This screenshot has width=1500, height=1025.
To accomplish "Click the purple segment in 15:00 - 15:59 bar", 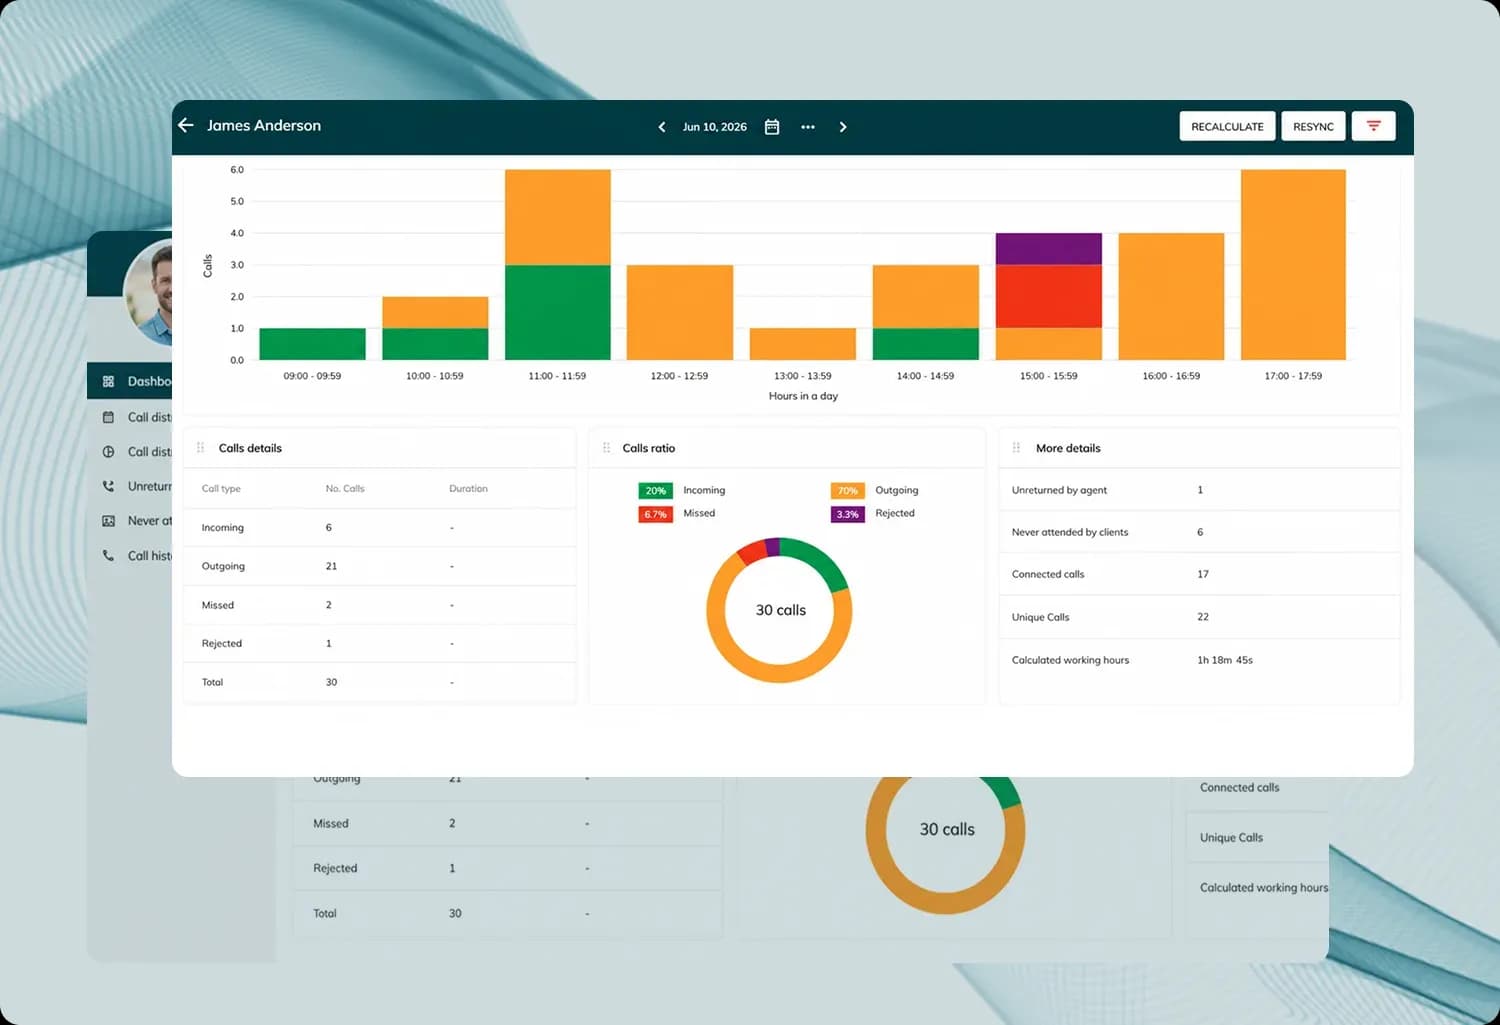I will [x=1048, y=249].
